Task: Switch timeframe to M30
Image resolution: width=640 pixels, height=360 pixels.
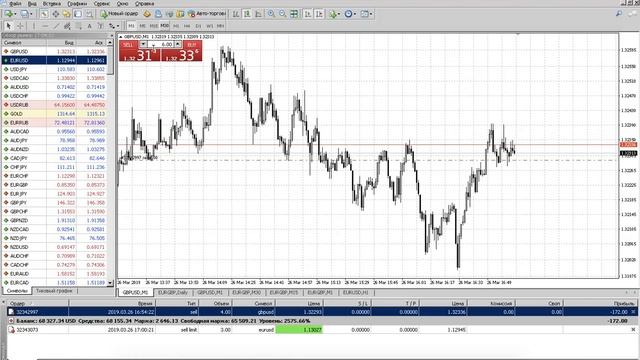Action: point(164,26)
